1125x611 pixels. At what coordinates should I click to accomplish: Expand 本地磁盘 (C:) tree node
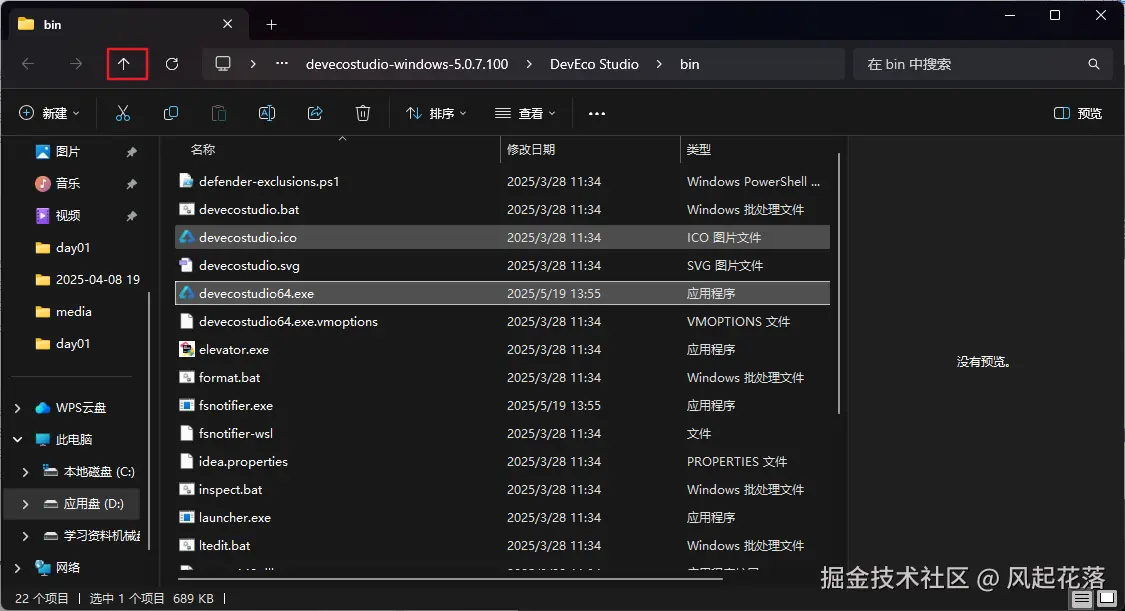[x=26, y=472]
